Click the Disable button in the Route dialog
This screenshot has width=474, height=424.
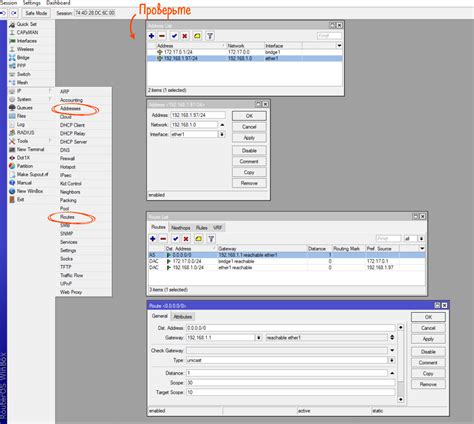(x=428, y=352)
